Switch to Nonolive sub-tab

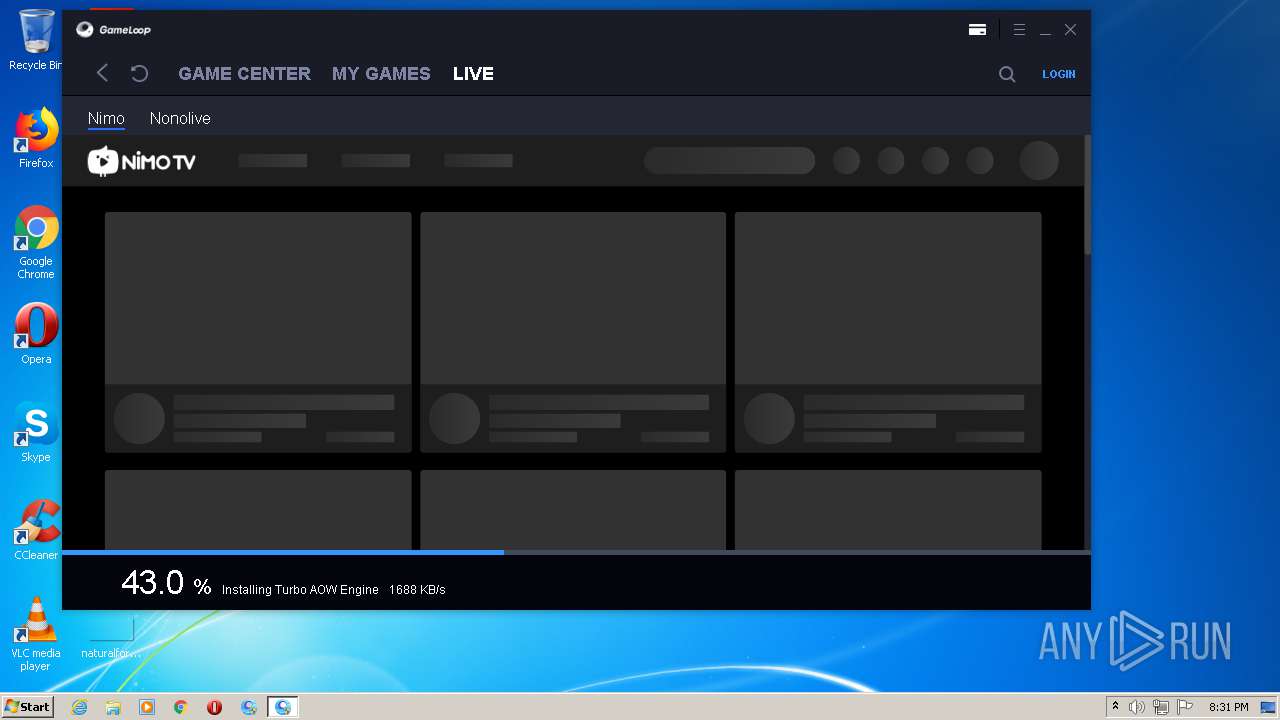tap(180, 118)
